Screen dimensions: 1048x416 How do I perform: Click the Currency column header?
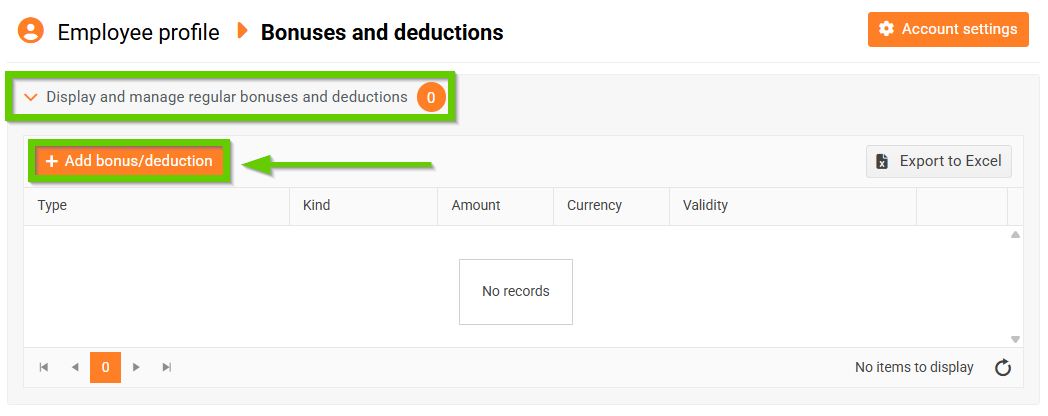point(594,205)
